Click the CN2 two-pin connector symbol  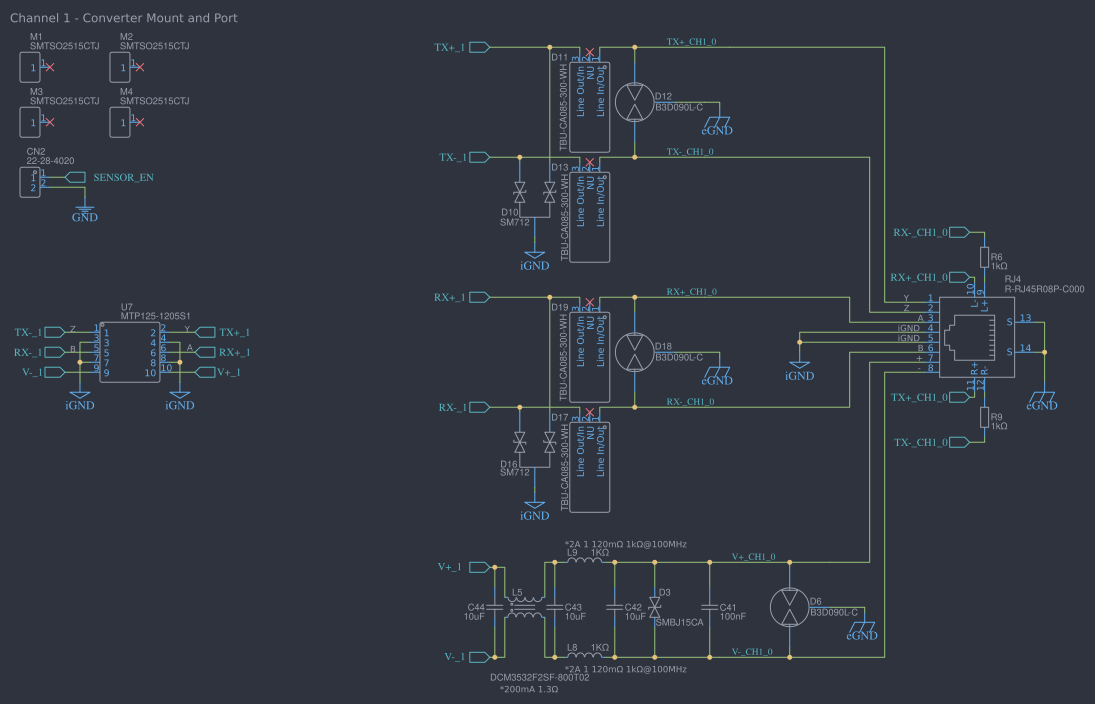[x=31, y=181]
